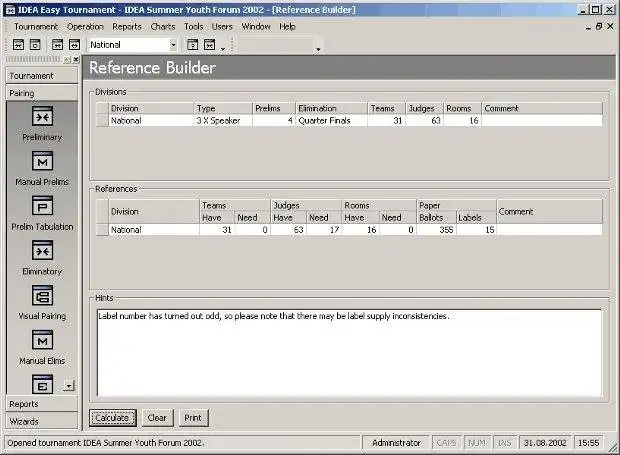This screenshot has width=620, height=455.
Task: Open the Tournament menu
Action: [36, 26]
